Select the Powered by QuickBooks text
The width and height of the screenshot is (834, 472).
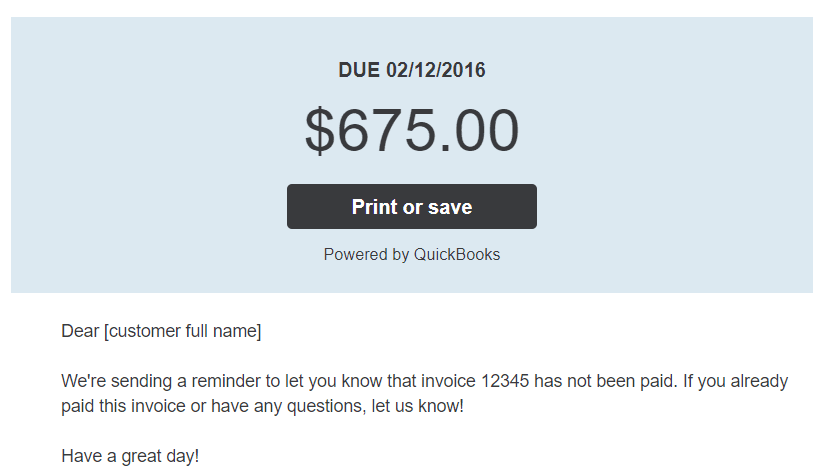click(x=412, y=254)
